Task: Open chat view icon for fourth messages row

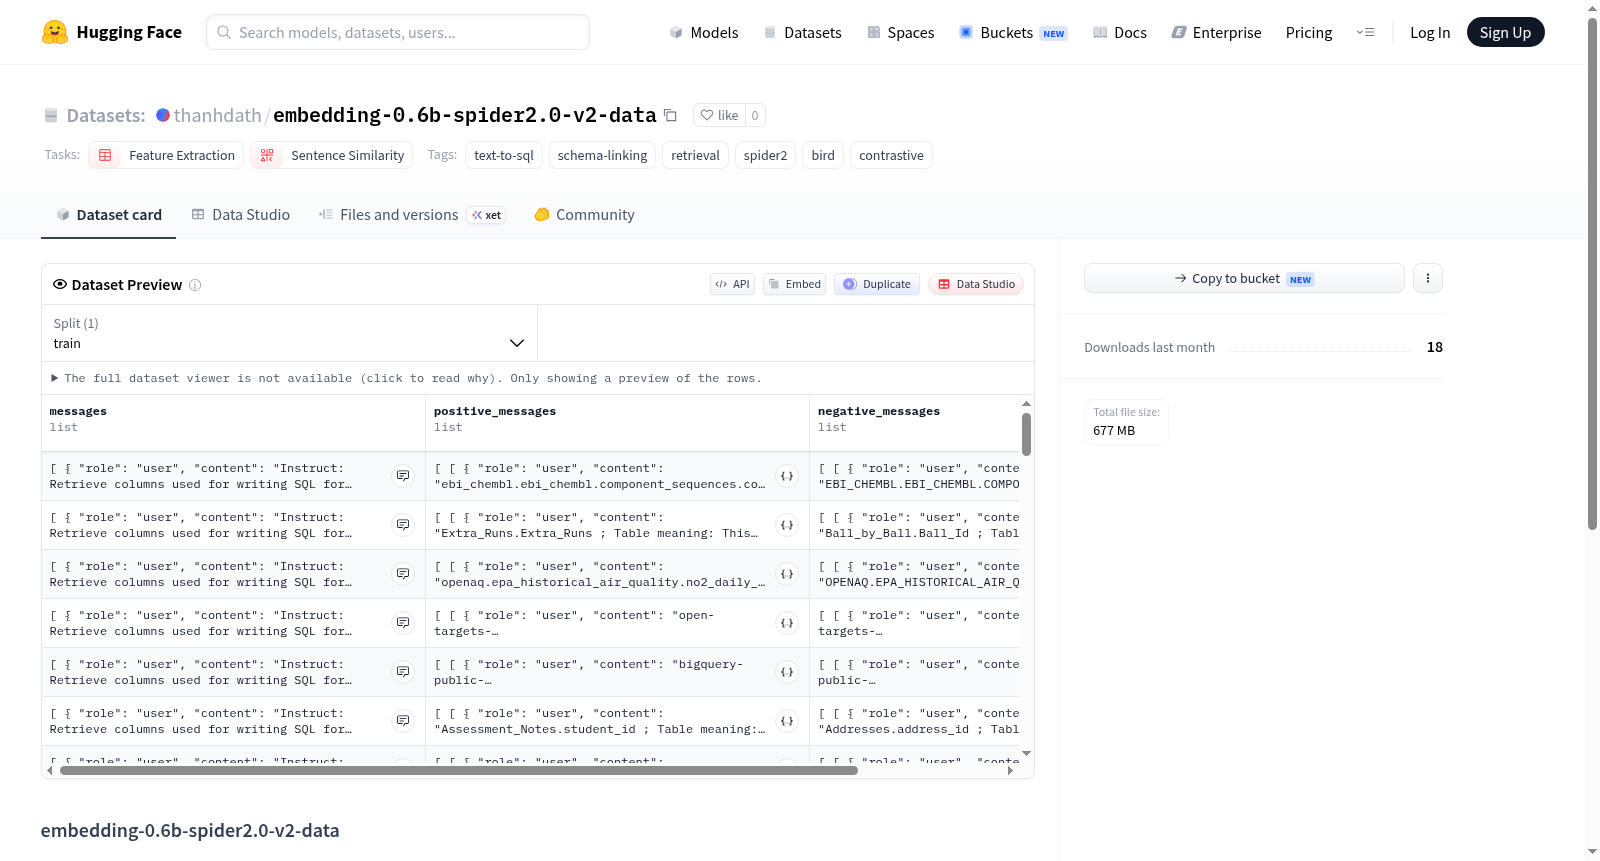Action: tap(403, 623)
